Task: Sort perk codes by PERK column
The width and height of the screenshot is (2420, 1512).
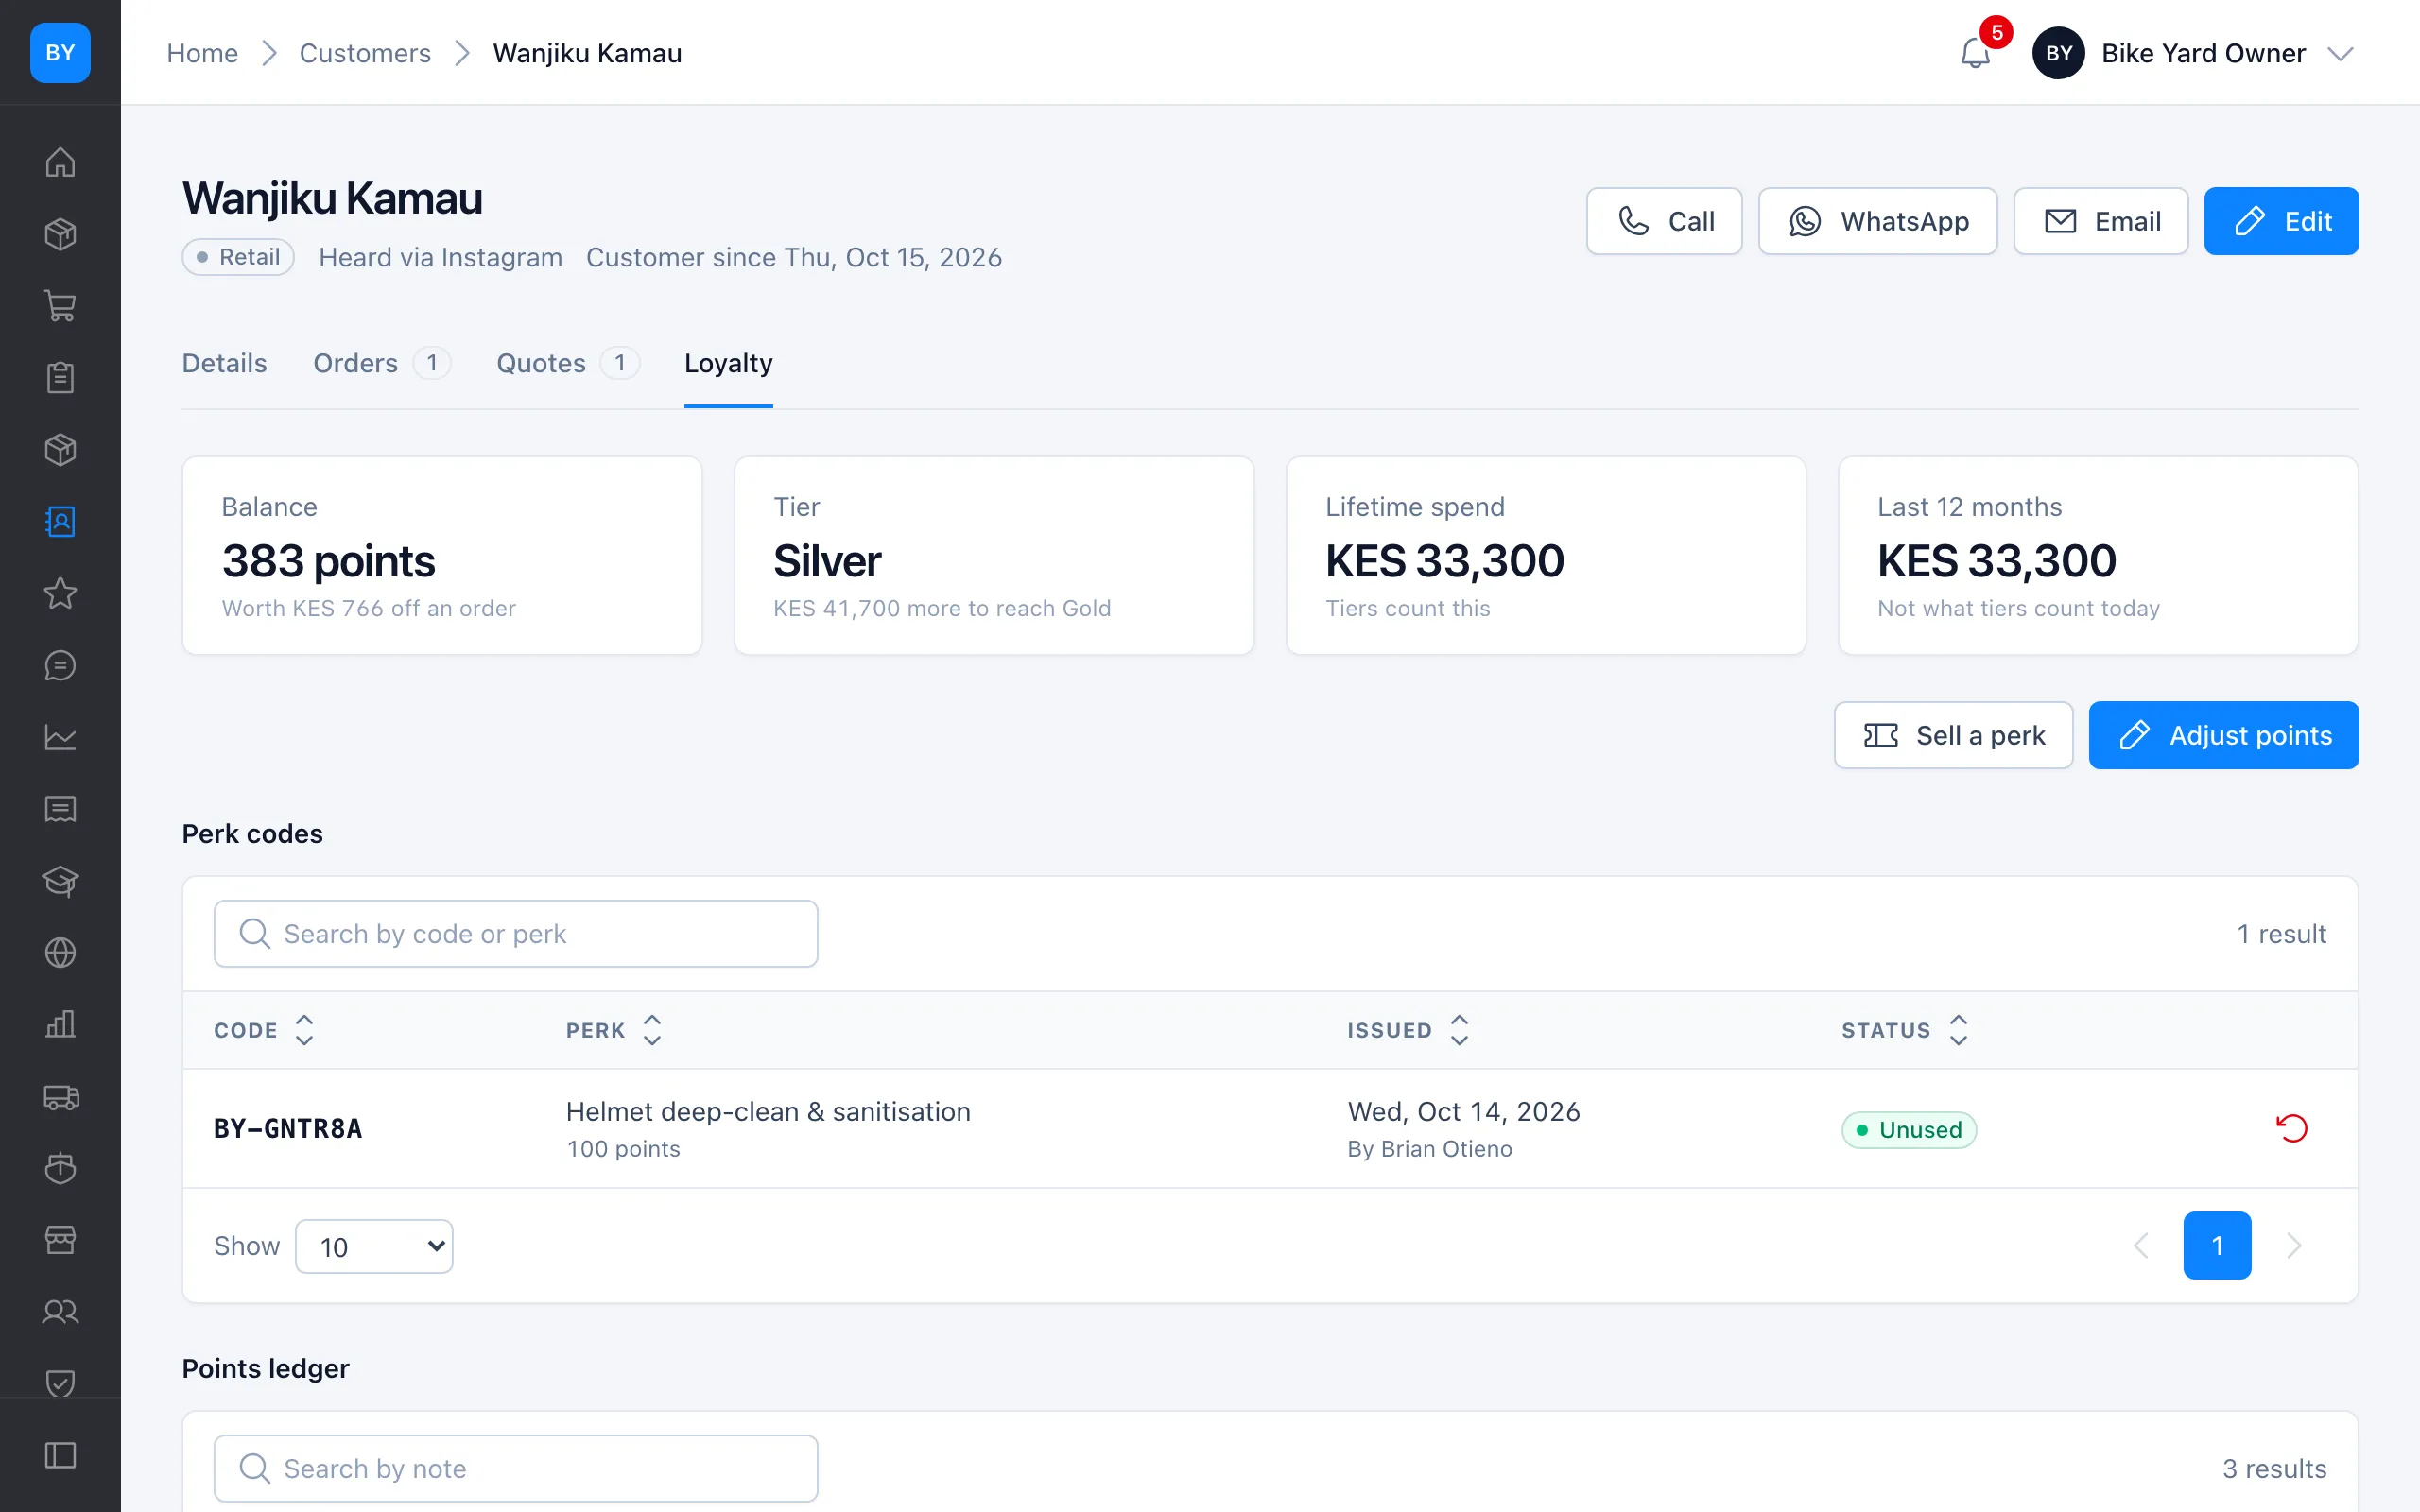Action: [614, 1030]
